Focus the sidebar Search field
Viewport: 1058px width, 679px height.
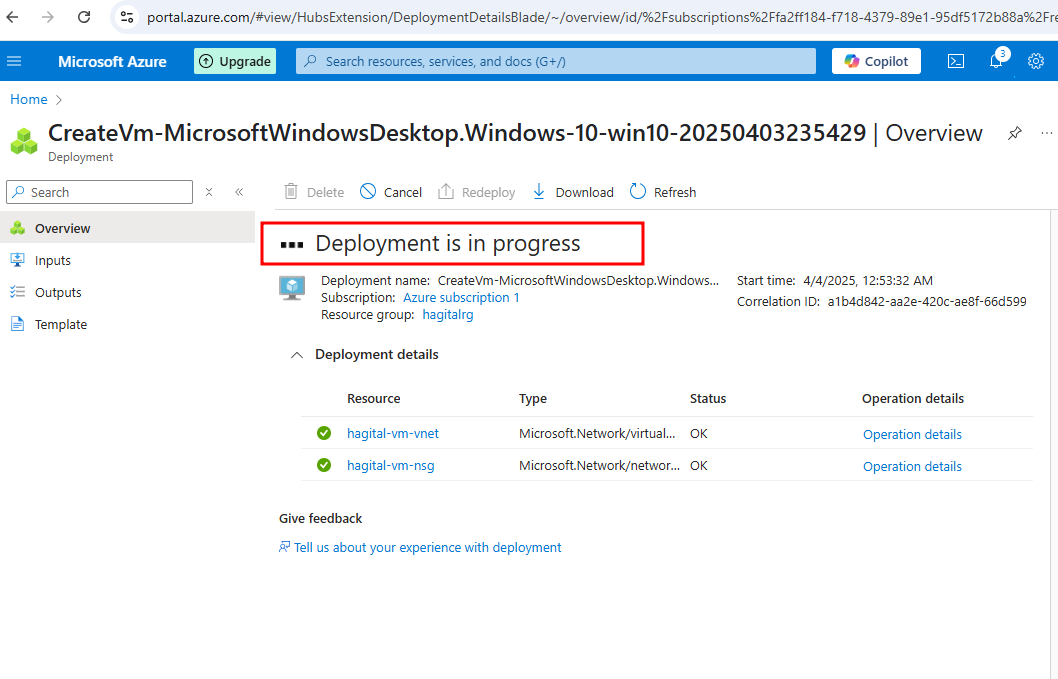point(99,192)
